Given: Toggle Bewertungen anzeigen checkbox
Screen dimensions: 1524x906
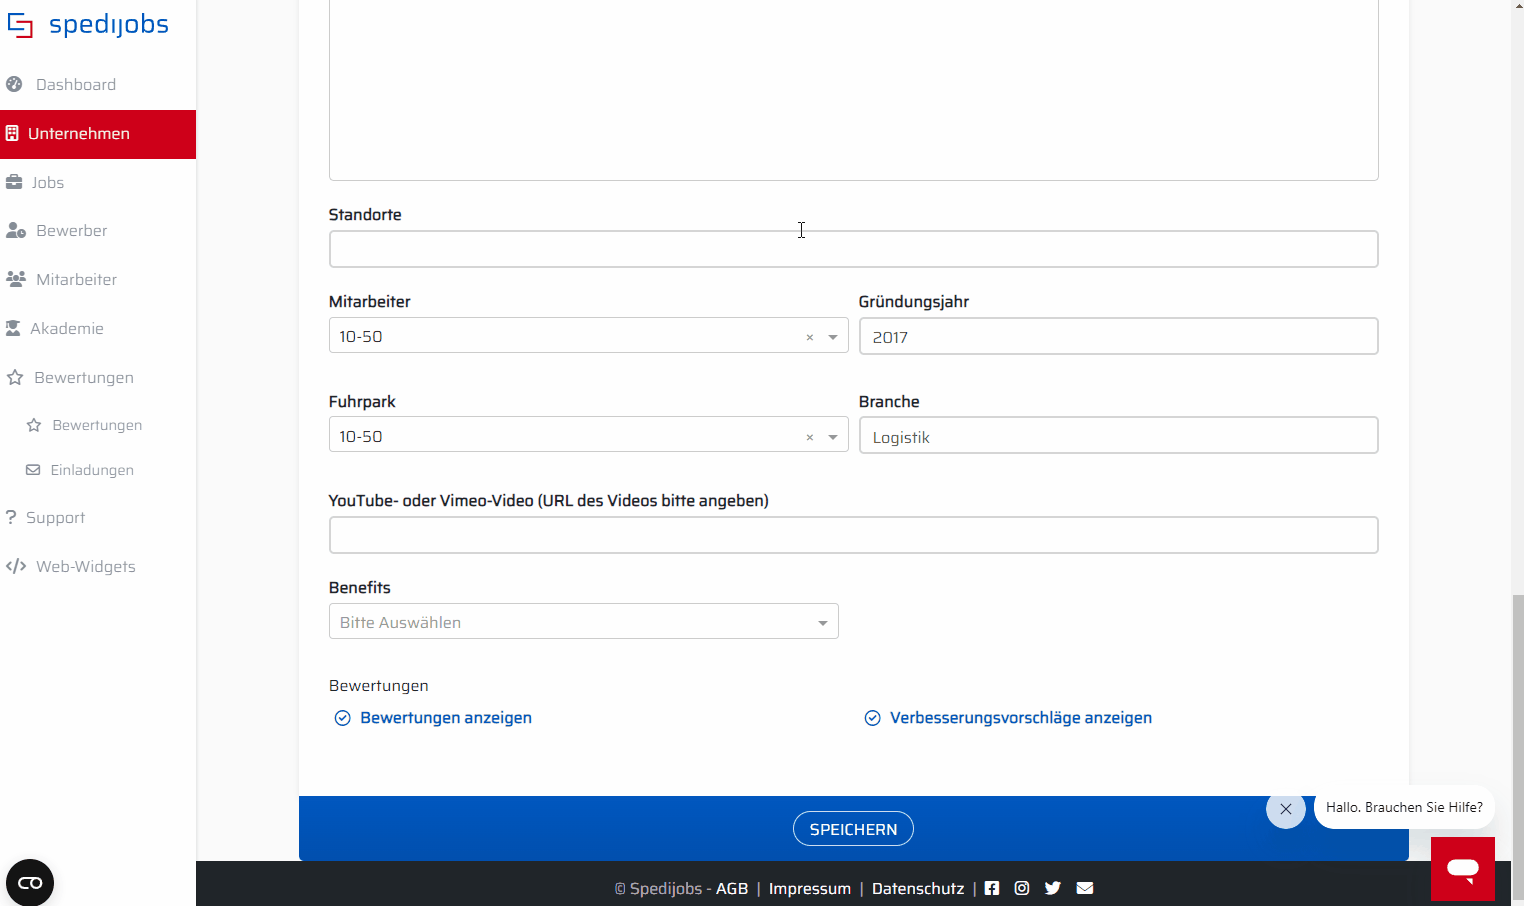Looking at the screenshot, I should click(x=343, y=718).
